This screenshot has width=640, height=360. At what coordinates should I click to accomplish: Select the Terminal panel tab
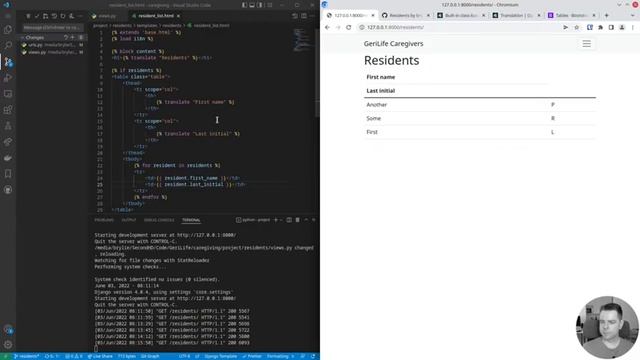coord(191,220)
